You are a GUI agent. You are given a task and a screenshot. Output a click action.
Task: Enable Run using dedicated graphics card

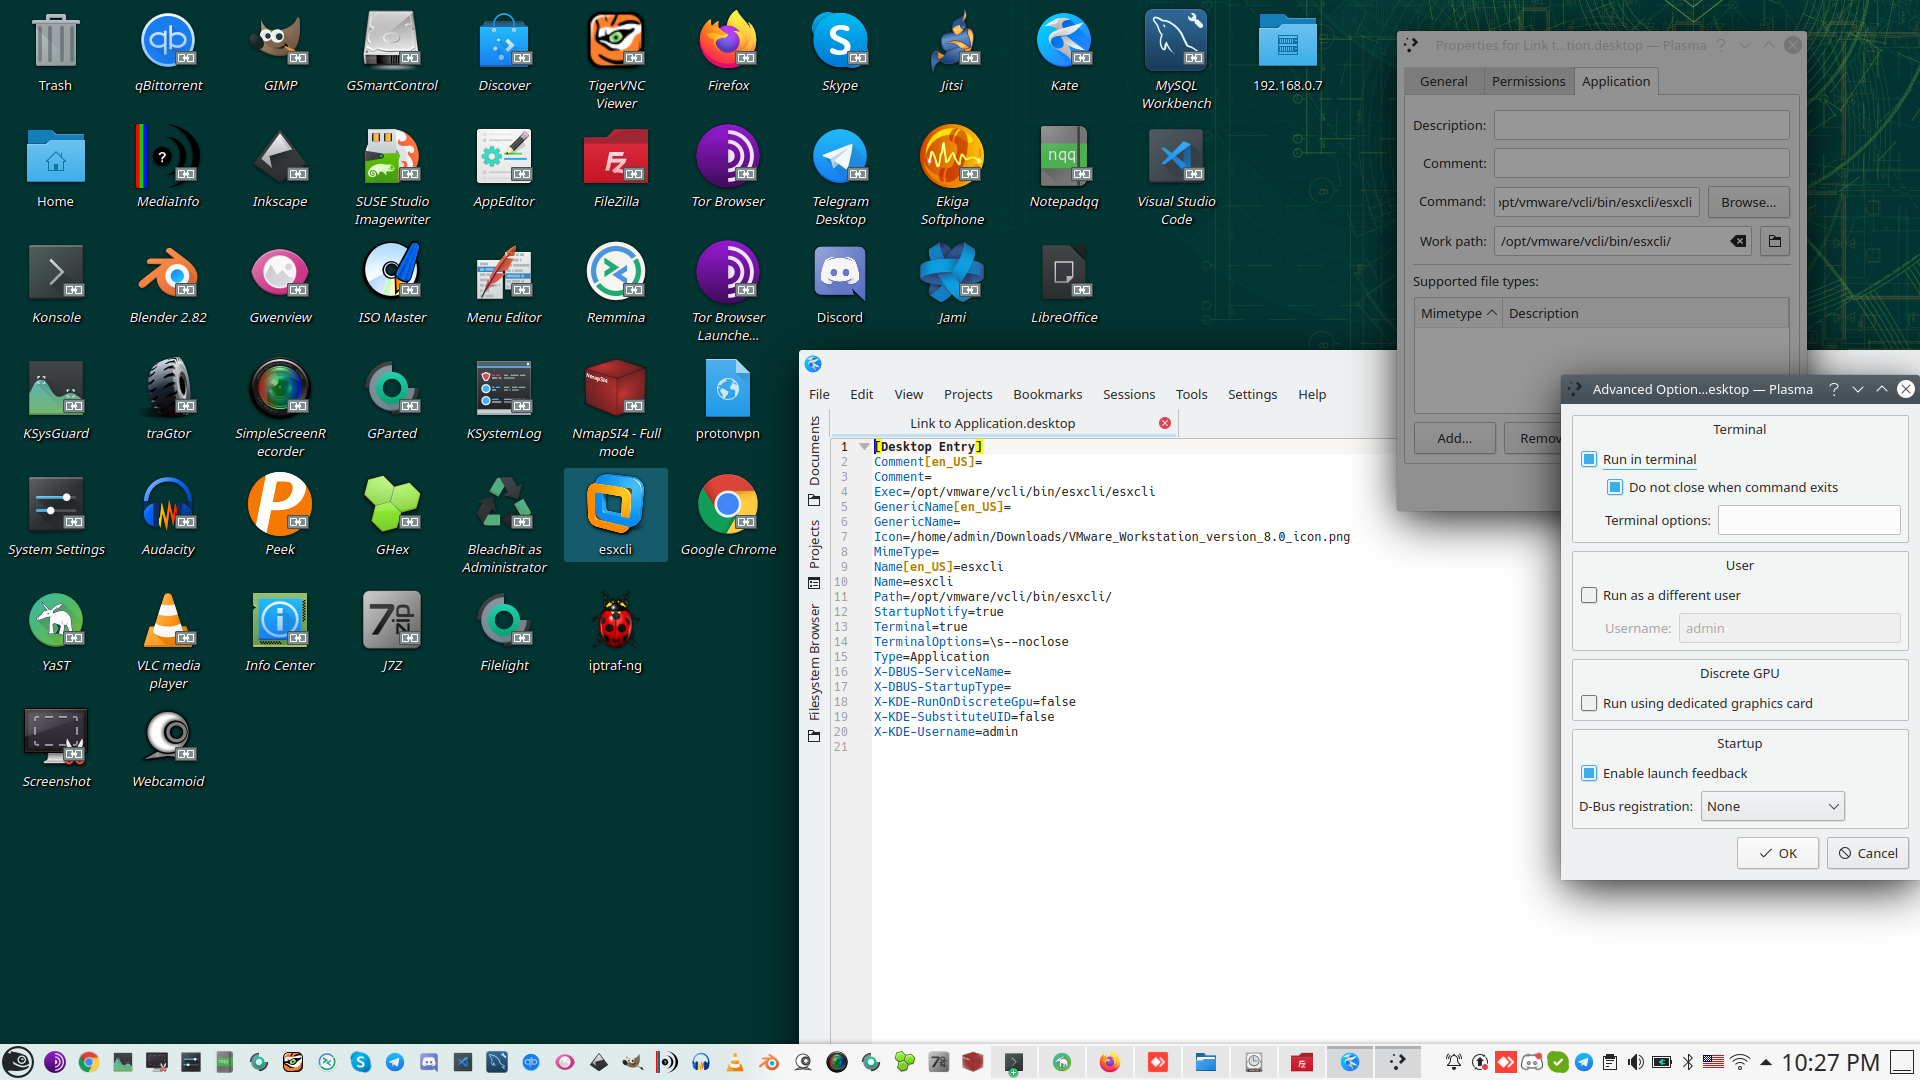pyautogui.click(x=1589, y=703)
